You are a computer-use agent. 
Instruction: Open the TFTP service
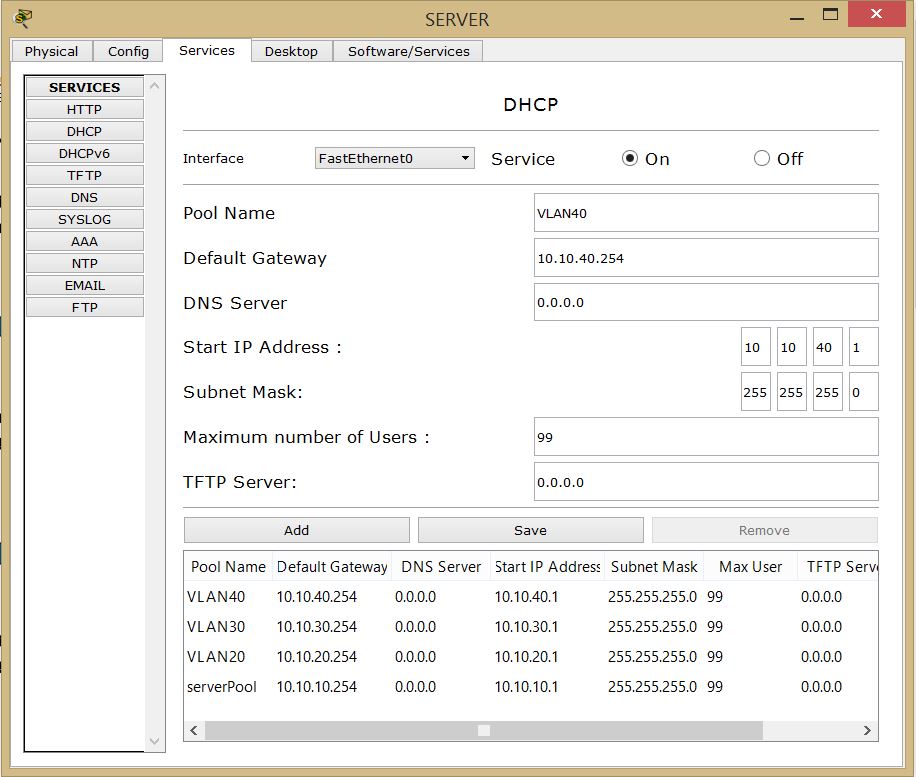coord(85,175)
